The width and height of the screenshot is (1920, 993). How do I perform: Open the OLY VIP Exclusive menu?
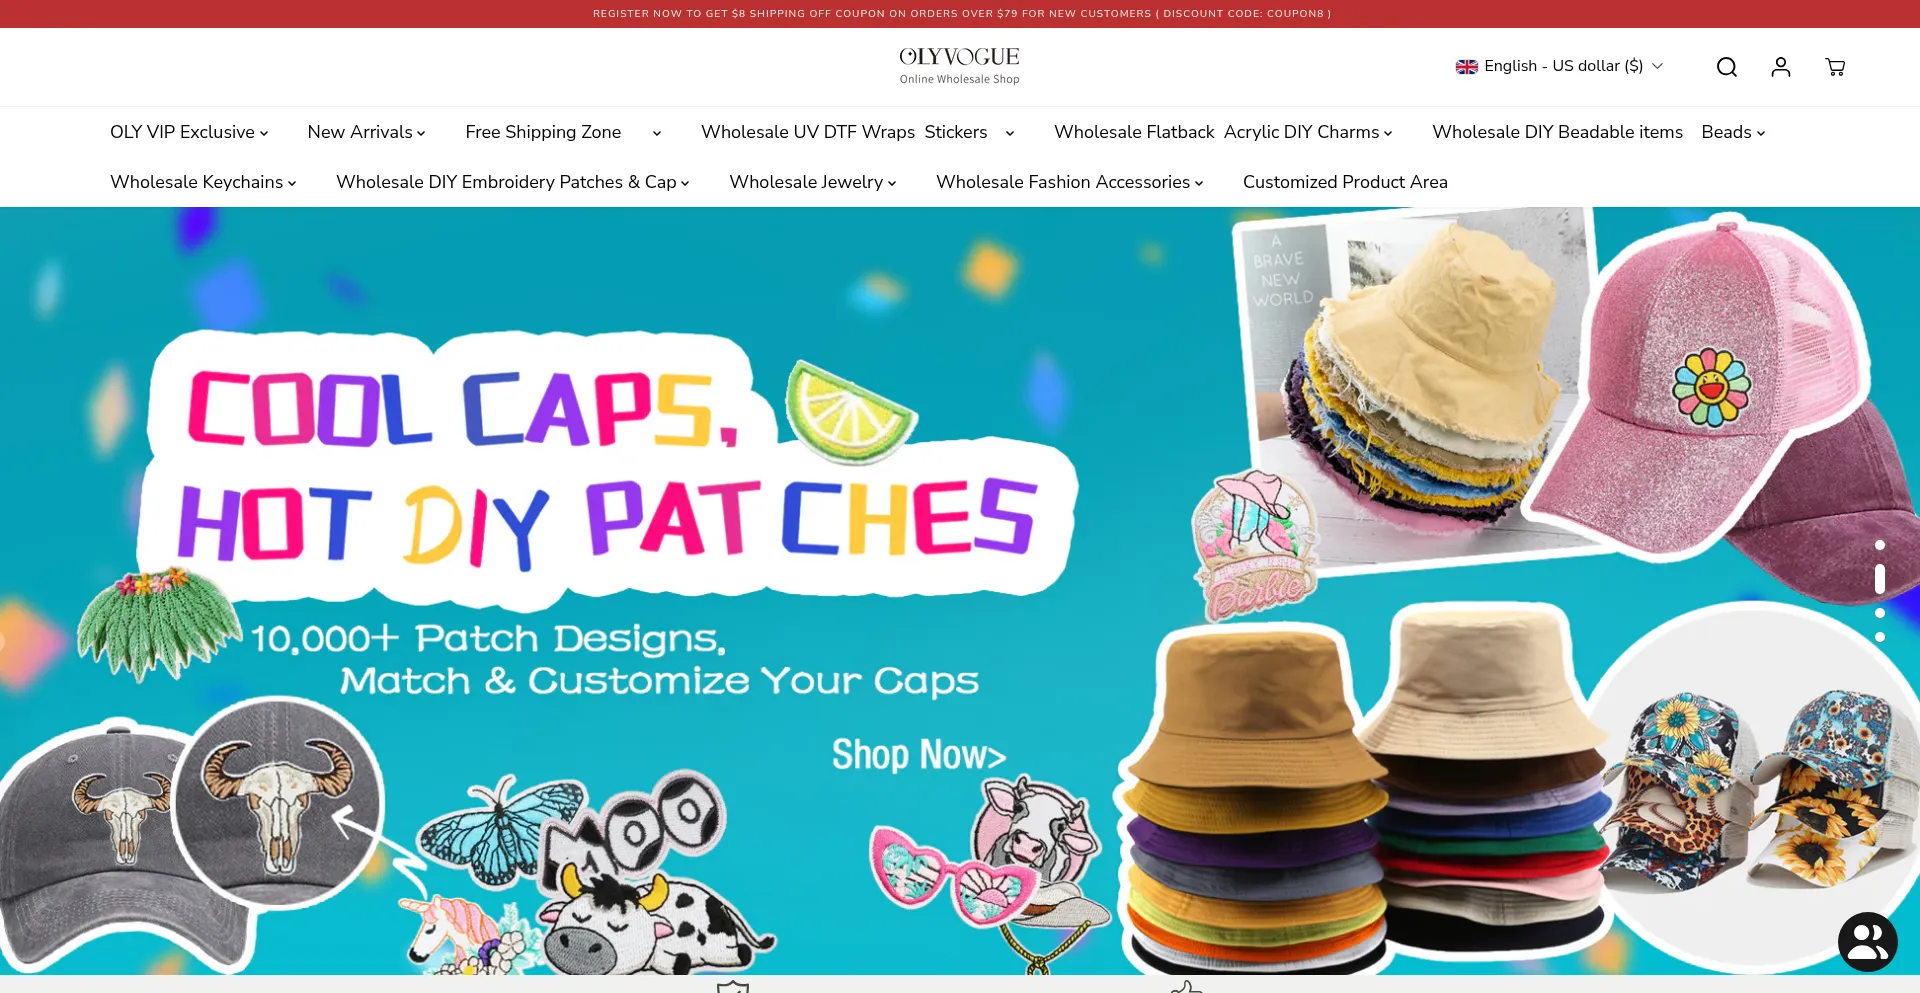point(189,132)
